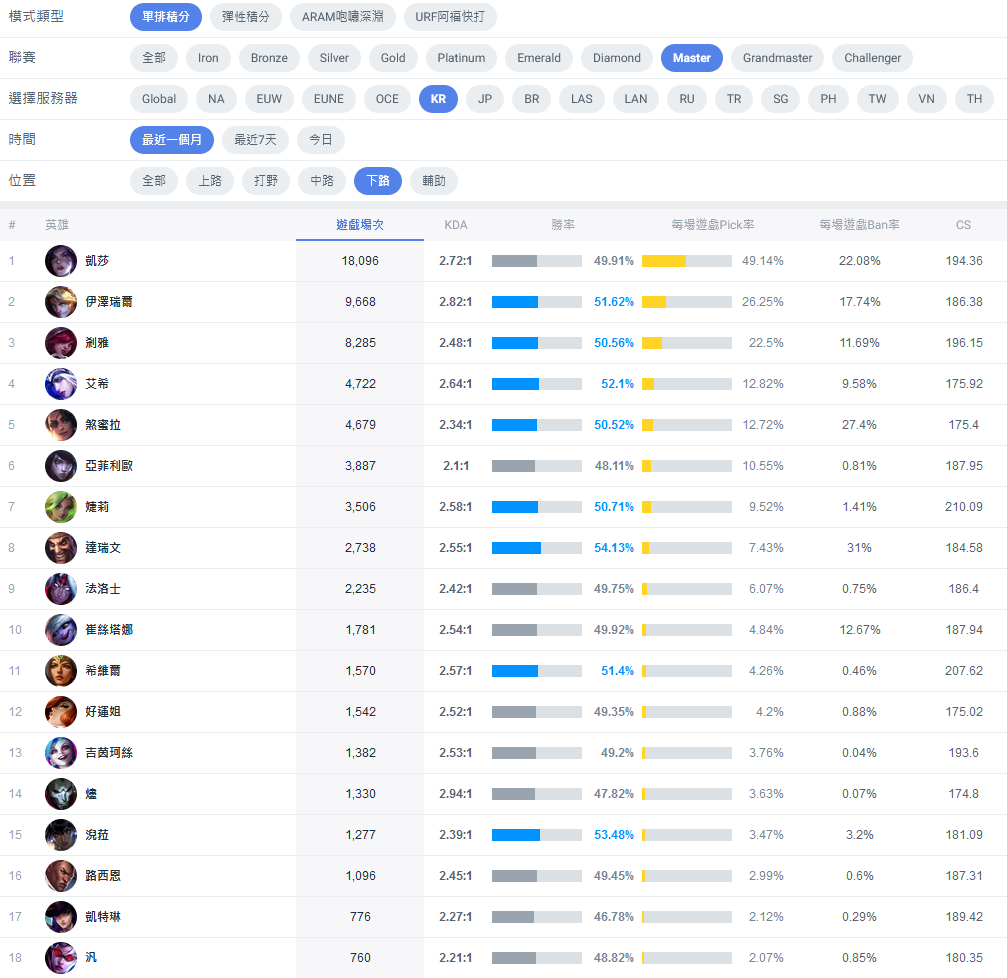This screenshot has width=1007, height=978.
Task: Sort table by 遊戲場次 column
Action: coord(360,225)
